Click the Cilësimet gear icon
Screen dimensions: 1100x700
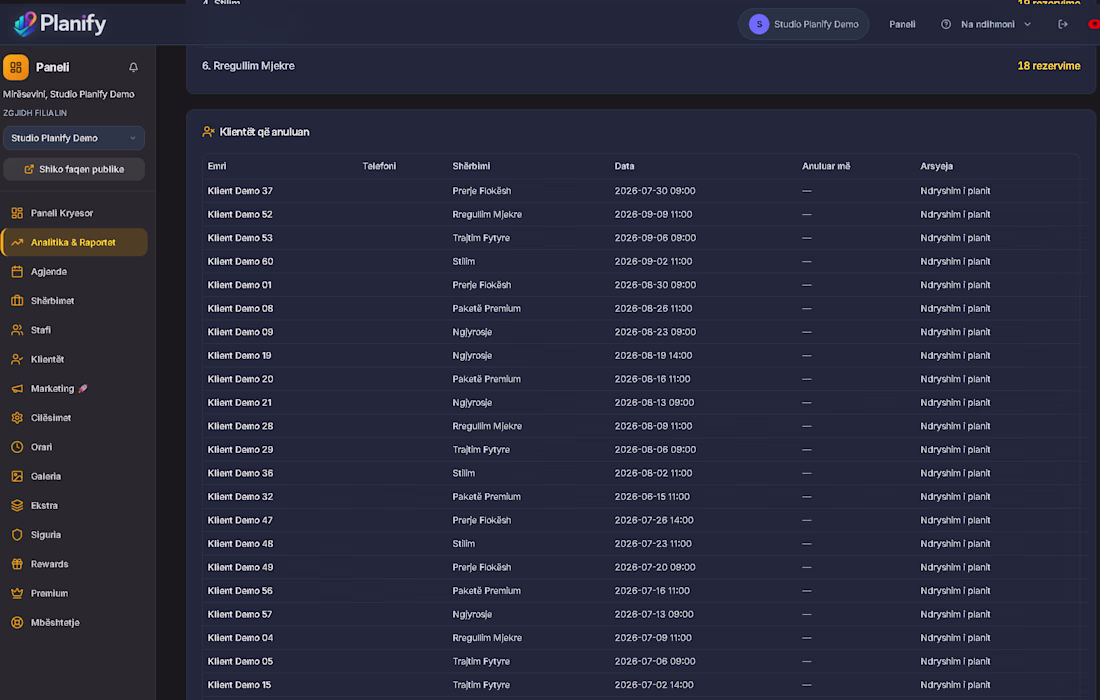pos(18,418)
